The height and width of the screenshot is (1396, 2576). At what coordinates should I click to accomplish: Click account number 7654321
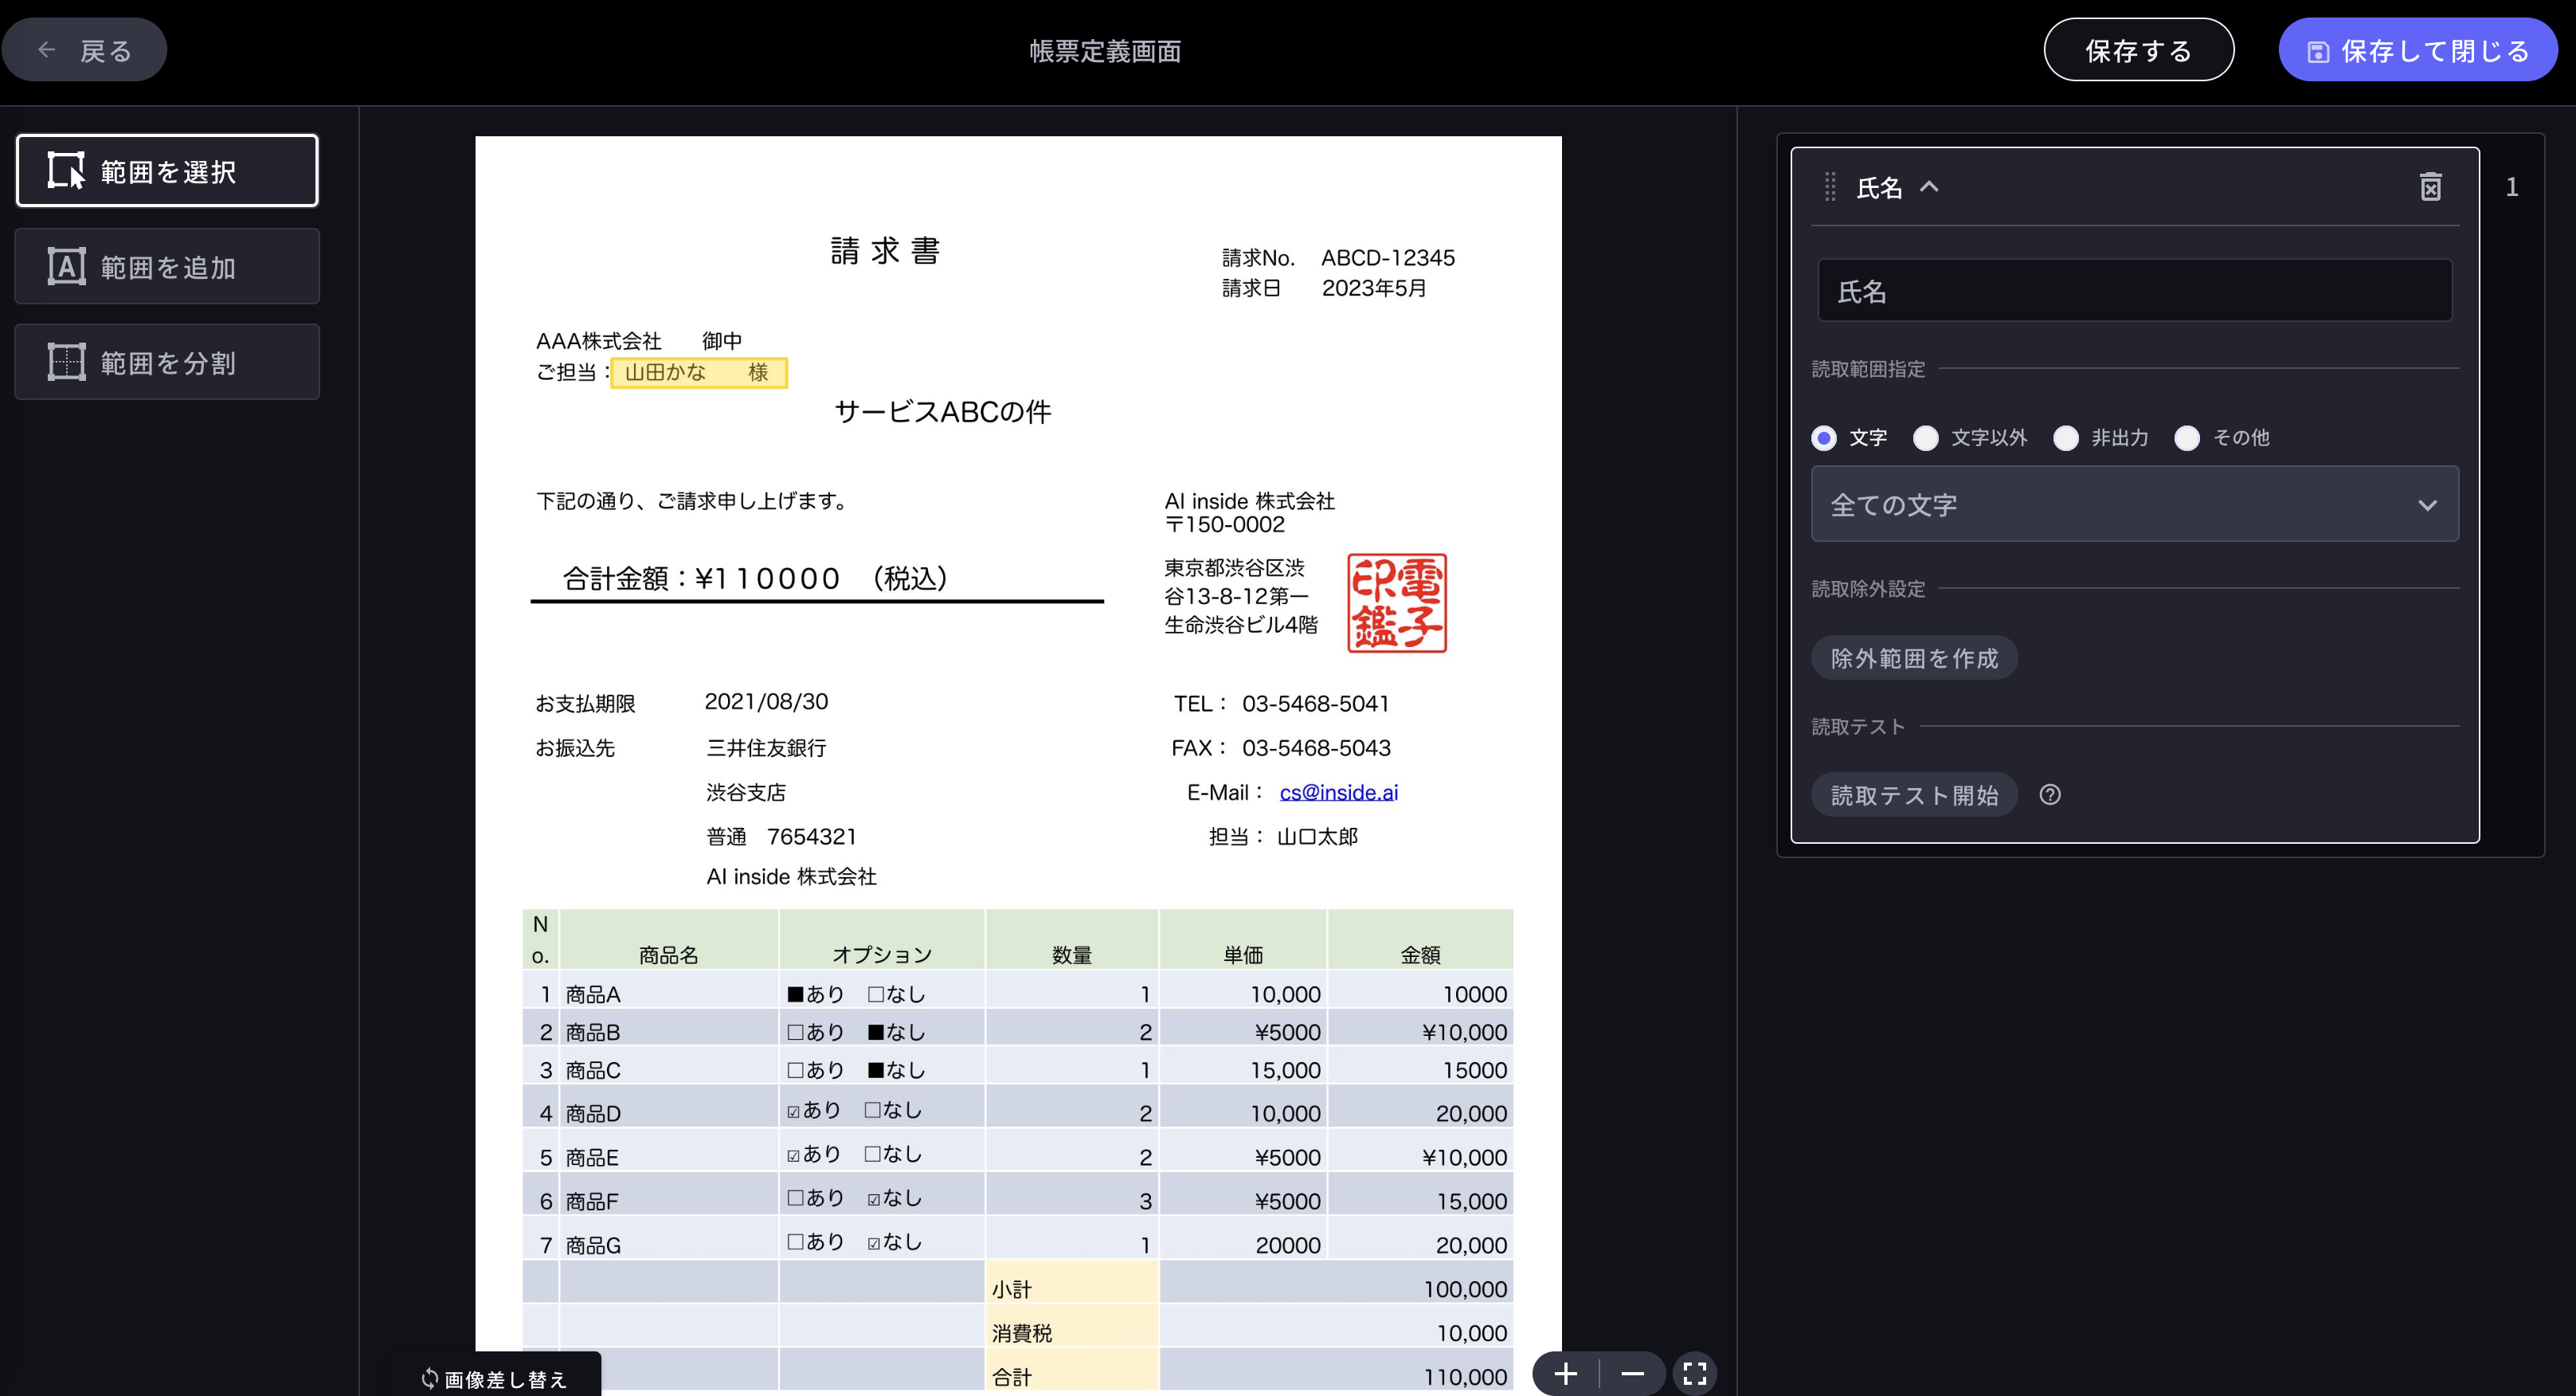pos(811,836)
